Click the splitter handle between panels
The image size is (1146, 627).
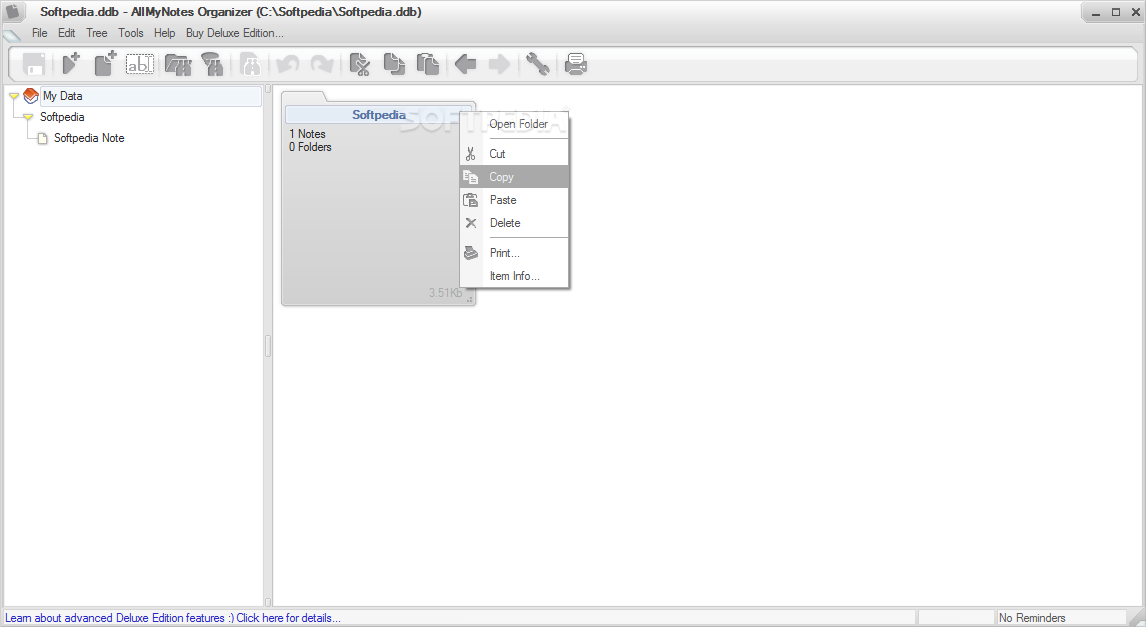coord(268,346)
